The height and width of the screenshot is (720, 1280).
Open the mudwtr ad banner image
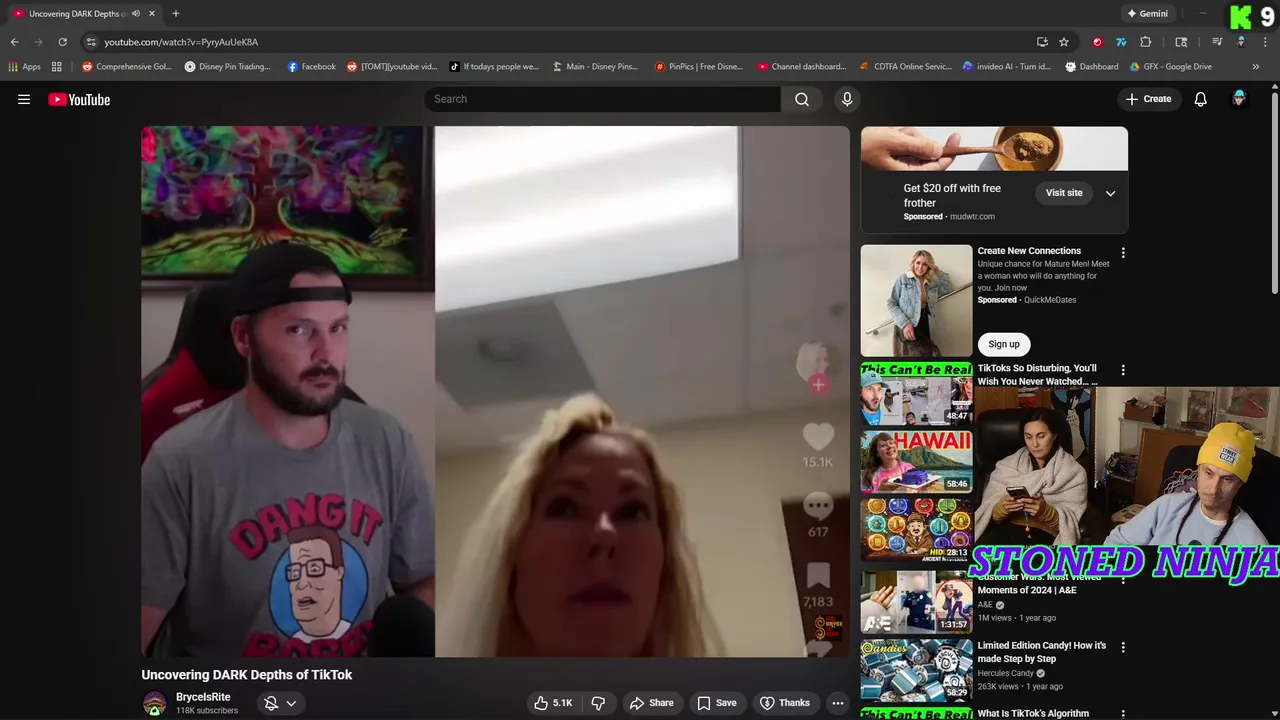click(994, 149)
